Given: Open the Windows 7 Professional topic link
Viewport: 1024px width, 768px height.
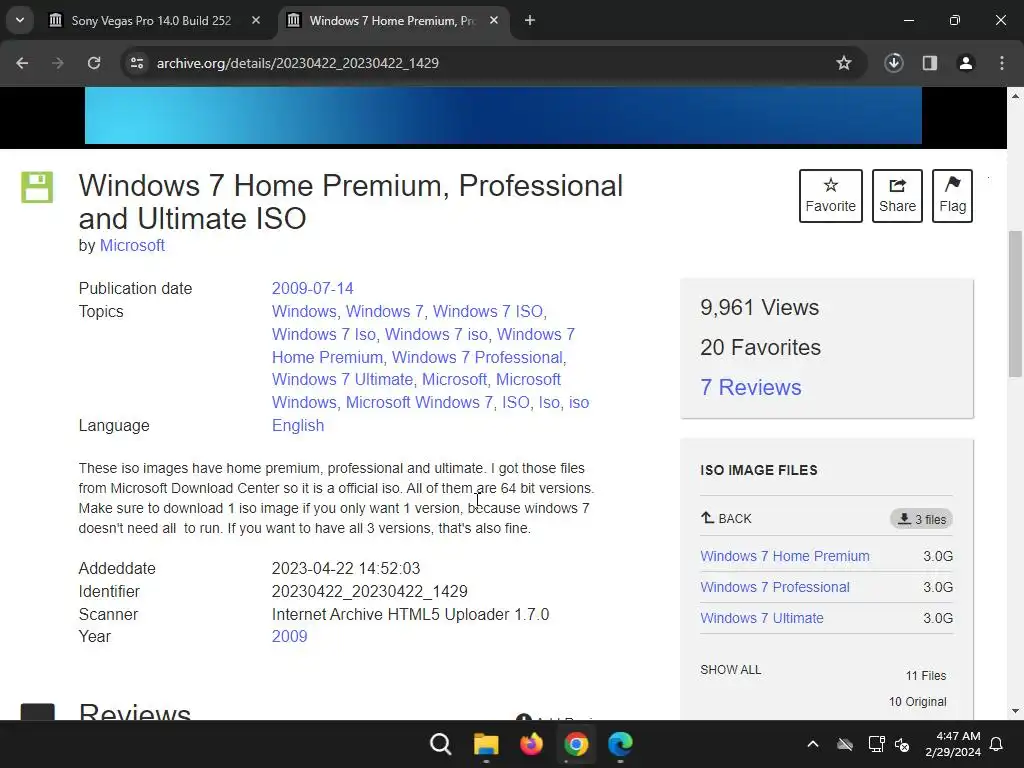Looking at the screenshot, I should [477, 357].
